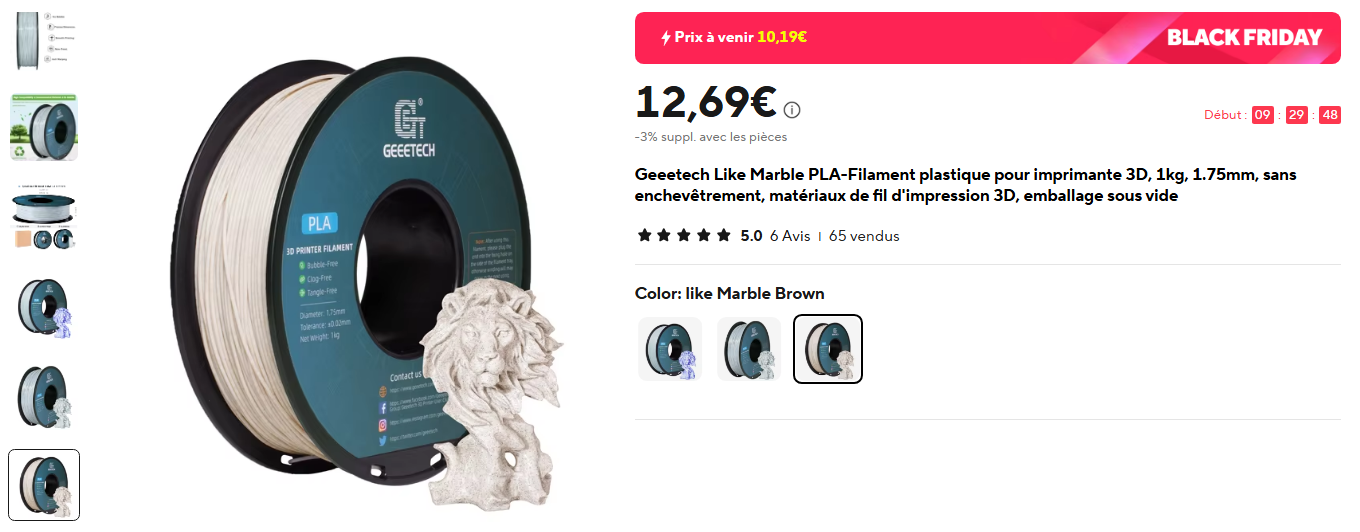Open the first spool features thumbnail
Viewport: 1360px width, 532px height.
pyautogui.click(x=44, y=40)
